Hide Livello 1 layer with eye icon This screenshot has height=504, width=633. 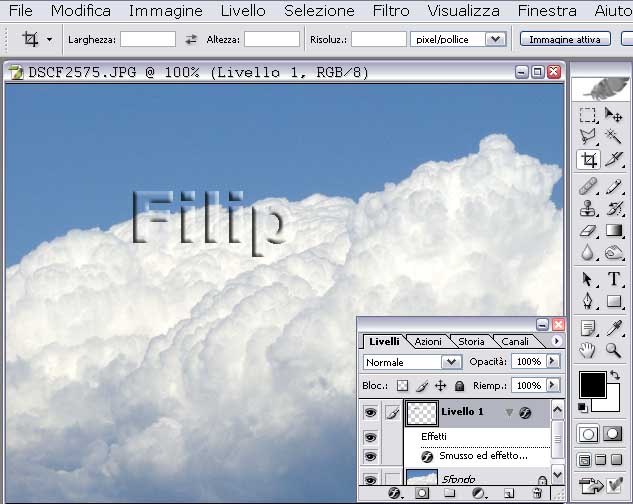tap(371, 412)
